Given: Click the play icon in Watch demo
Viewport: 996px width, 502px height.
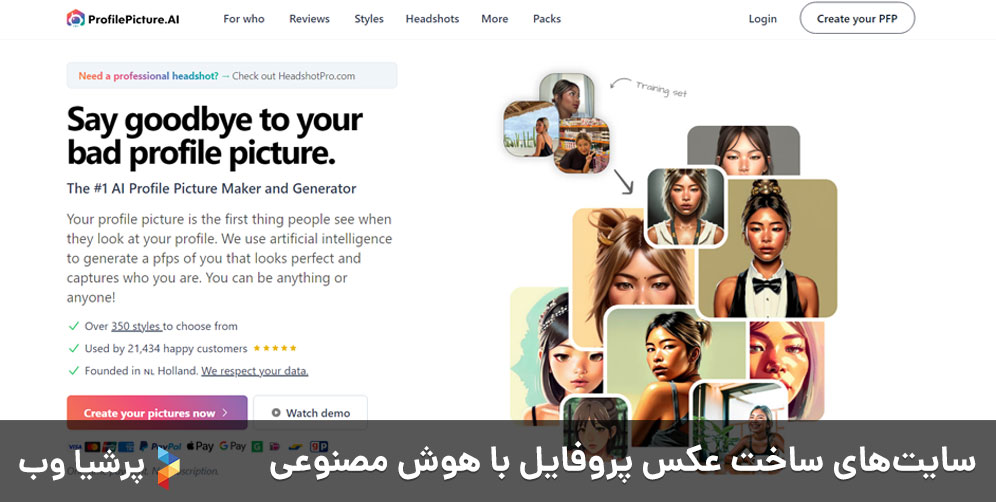Looking at the screenshot, I should pos(276,413).
